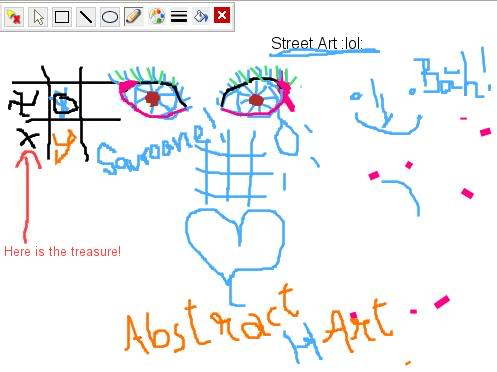This screenshot has width=497, height=372.
Task: Click the 'Street Art :lol:' text label
Action: point(317,43)
